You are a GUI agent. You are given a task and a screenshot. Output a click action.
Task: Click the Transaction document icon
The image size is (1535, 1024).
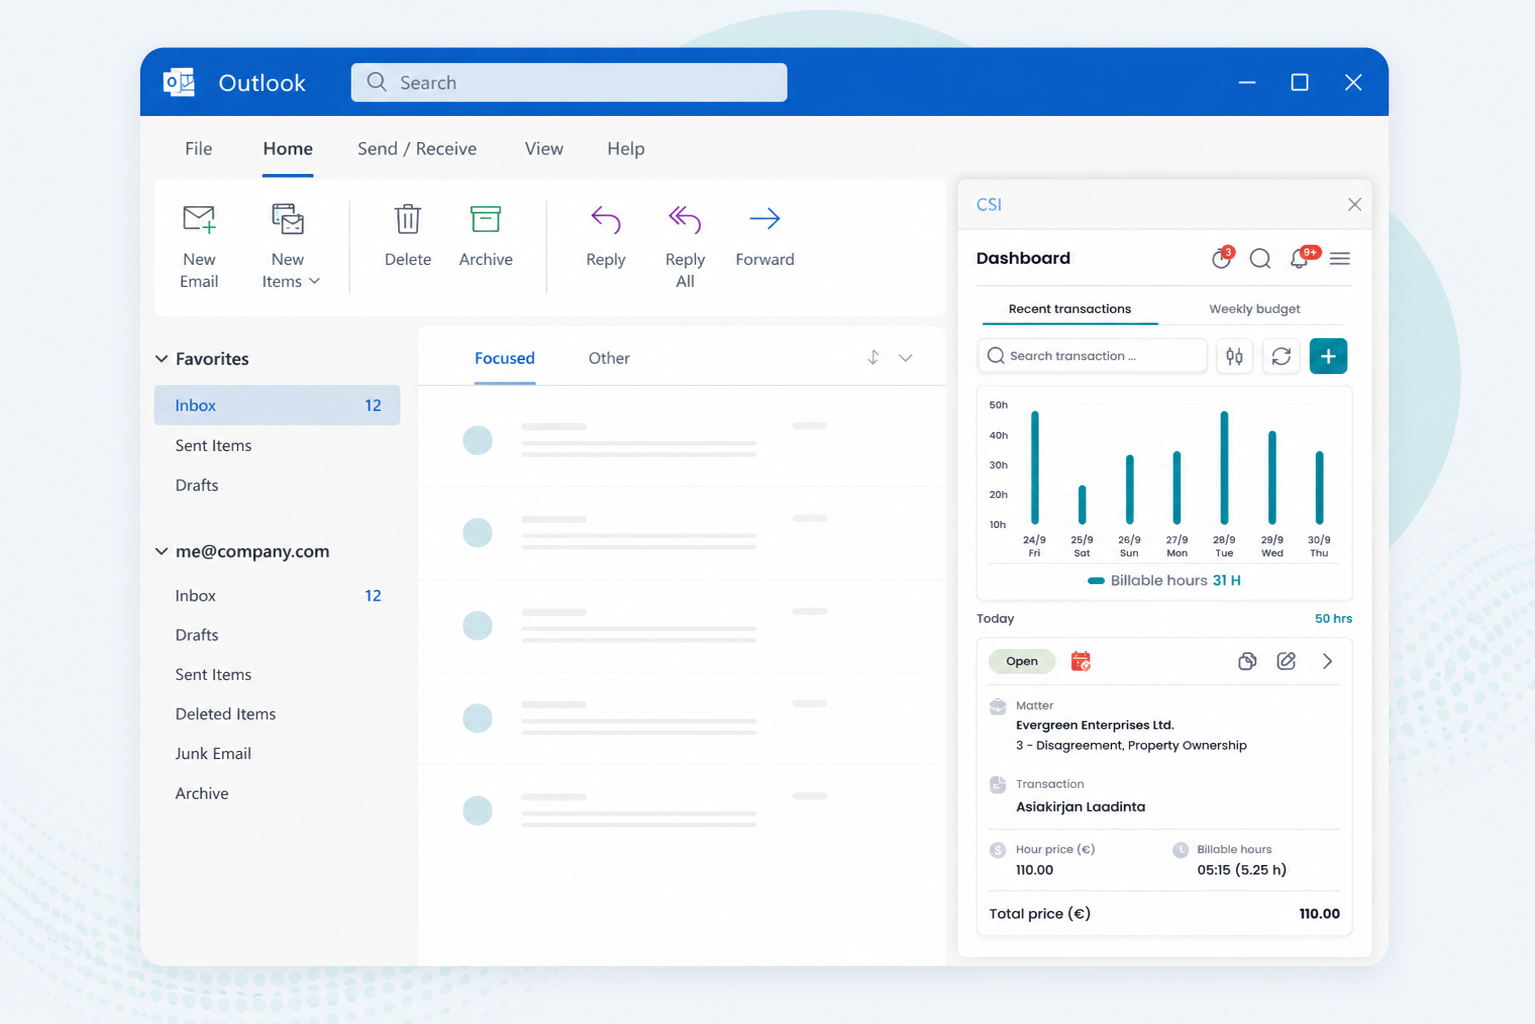coord(998,785)
